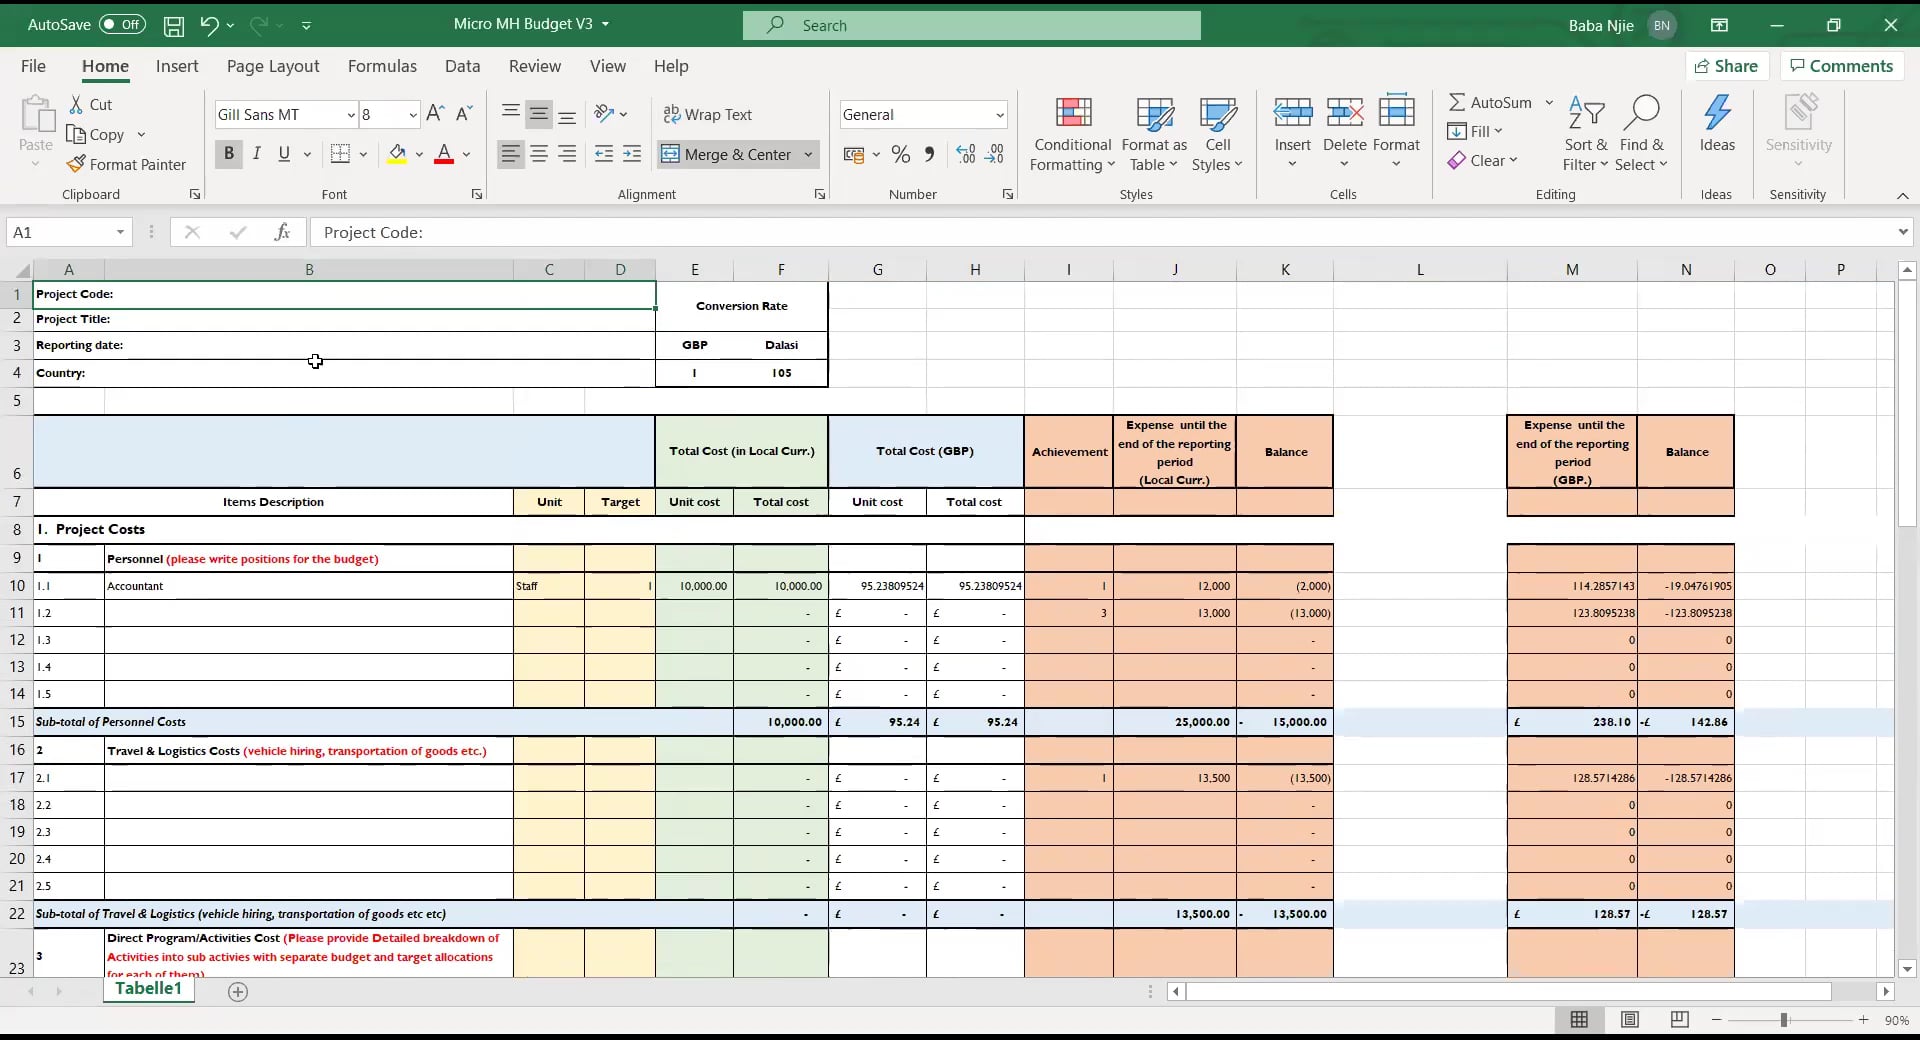This screenshot has height=1040, width=1920.
Task: Switch to the Formulas ribbon tab
Action: [x=382, y=65]
